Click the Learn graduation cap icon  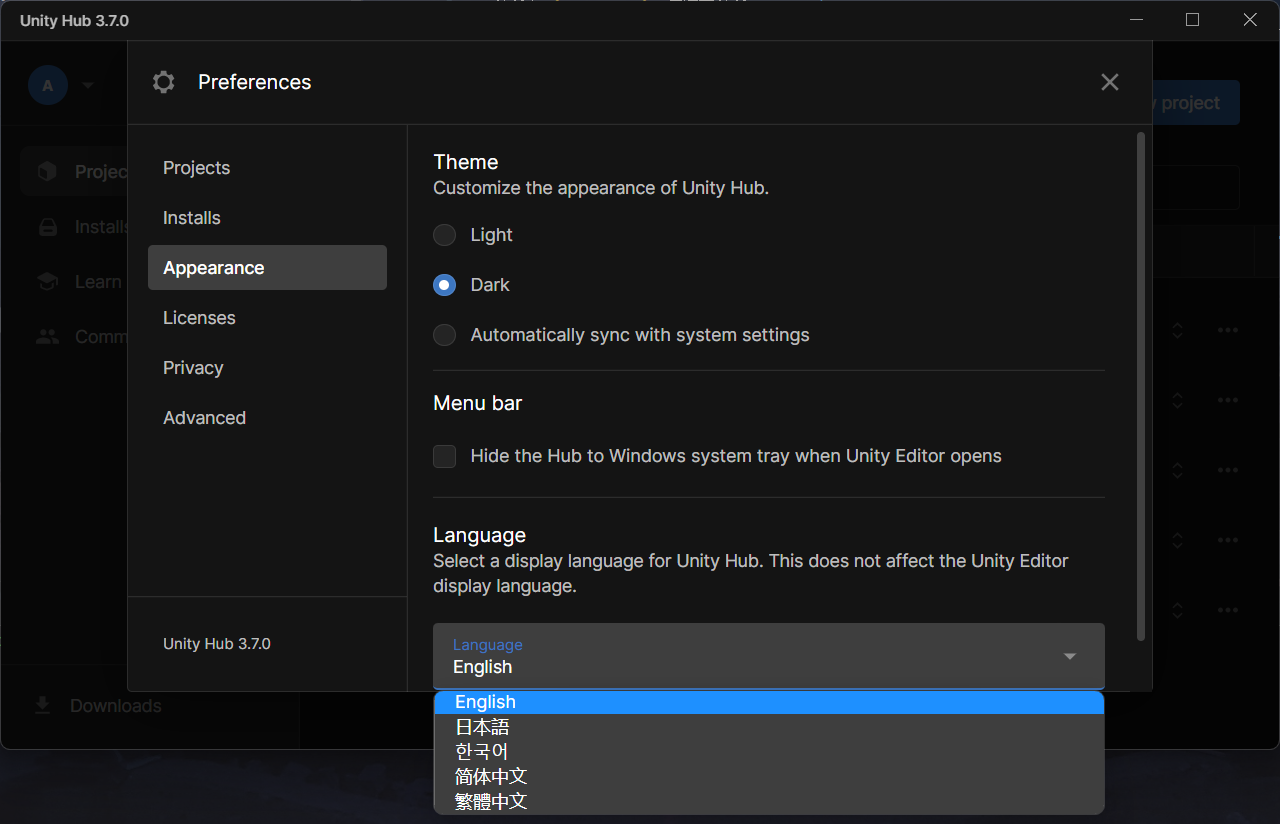(47, 282)
